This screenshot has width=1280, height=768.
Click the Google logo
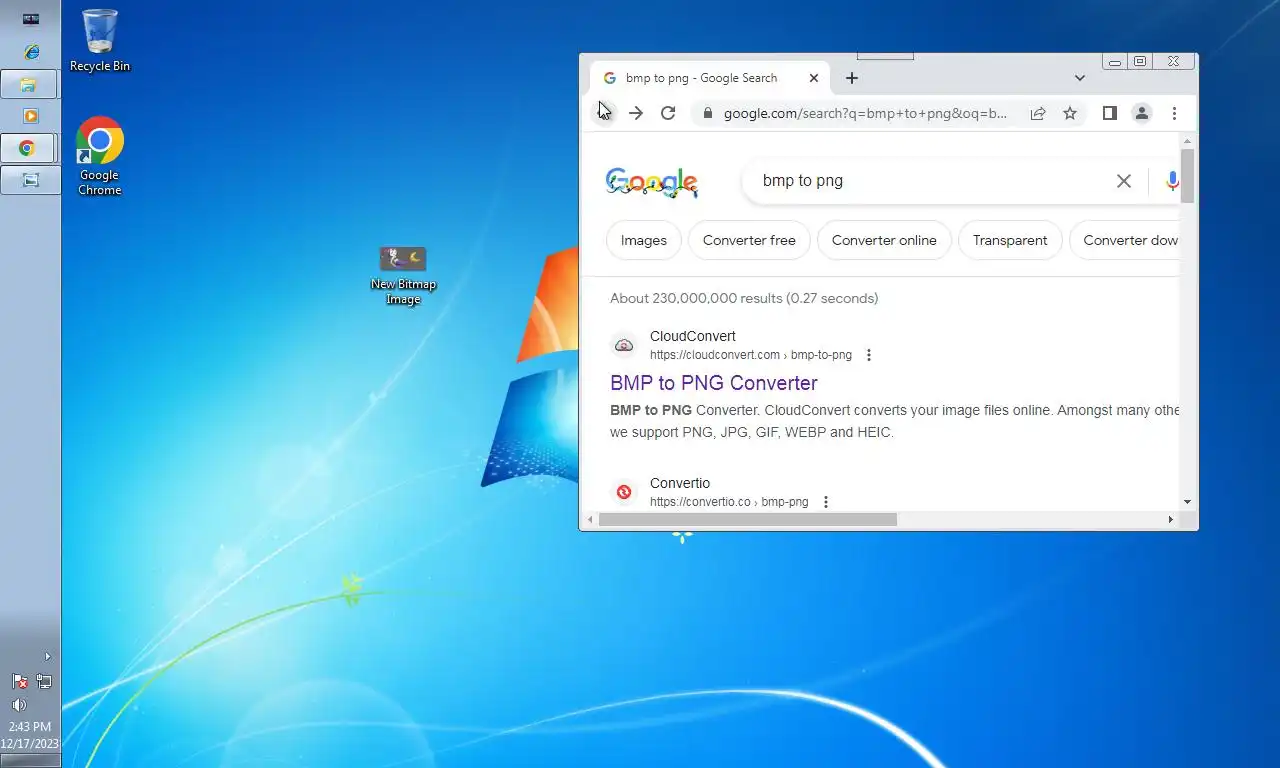[652, 182]
